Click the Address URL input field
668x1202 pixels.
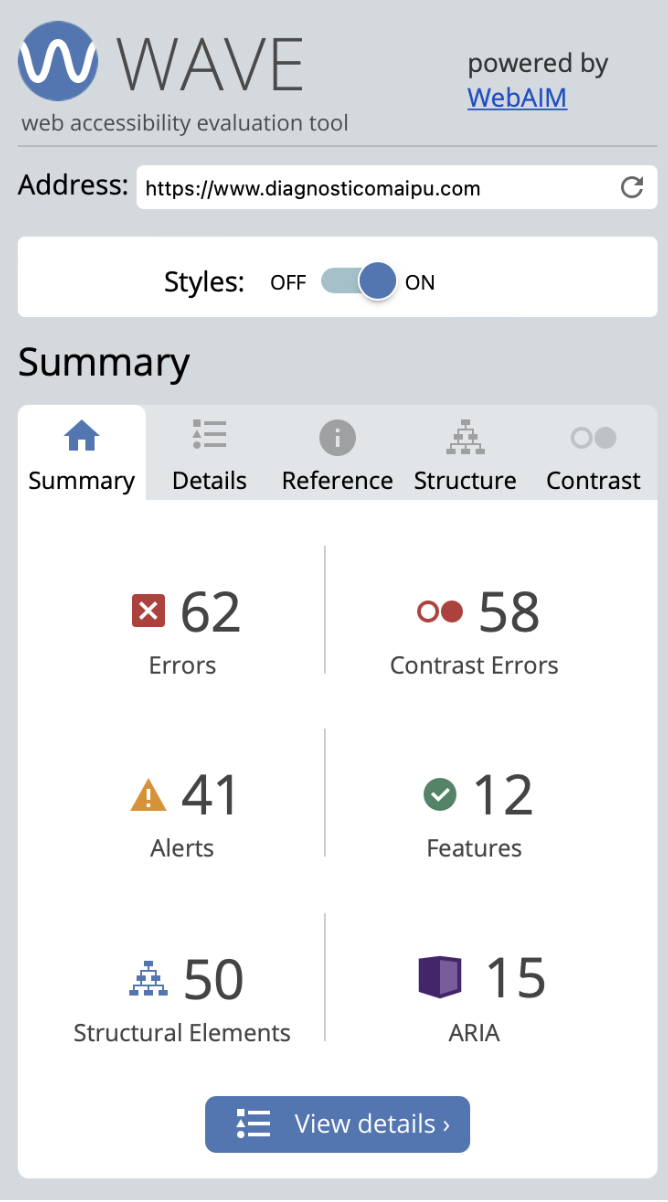pyautogui.click(x=375, y=188)
